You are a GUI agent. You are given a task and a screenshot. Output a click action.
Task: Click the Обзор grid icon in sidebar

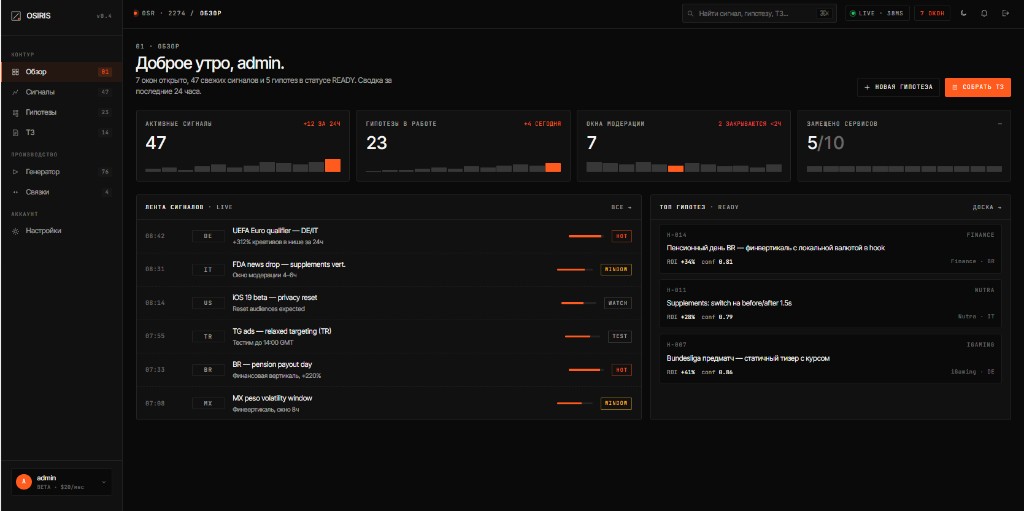(x=16, y=72)
